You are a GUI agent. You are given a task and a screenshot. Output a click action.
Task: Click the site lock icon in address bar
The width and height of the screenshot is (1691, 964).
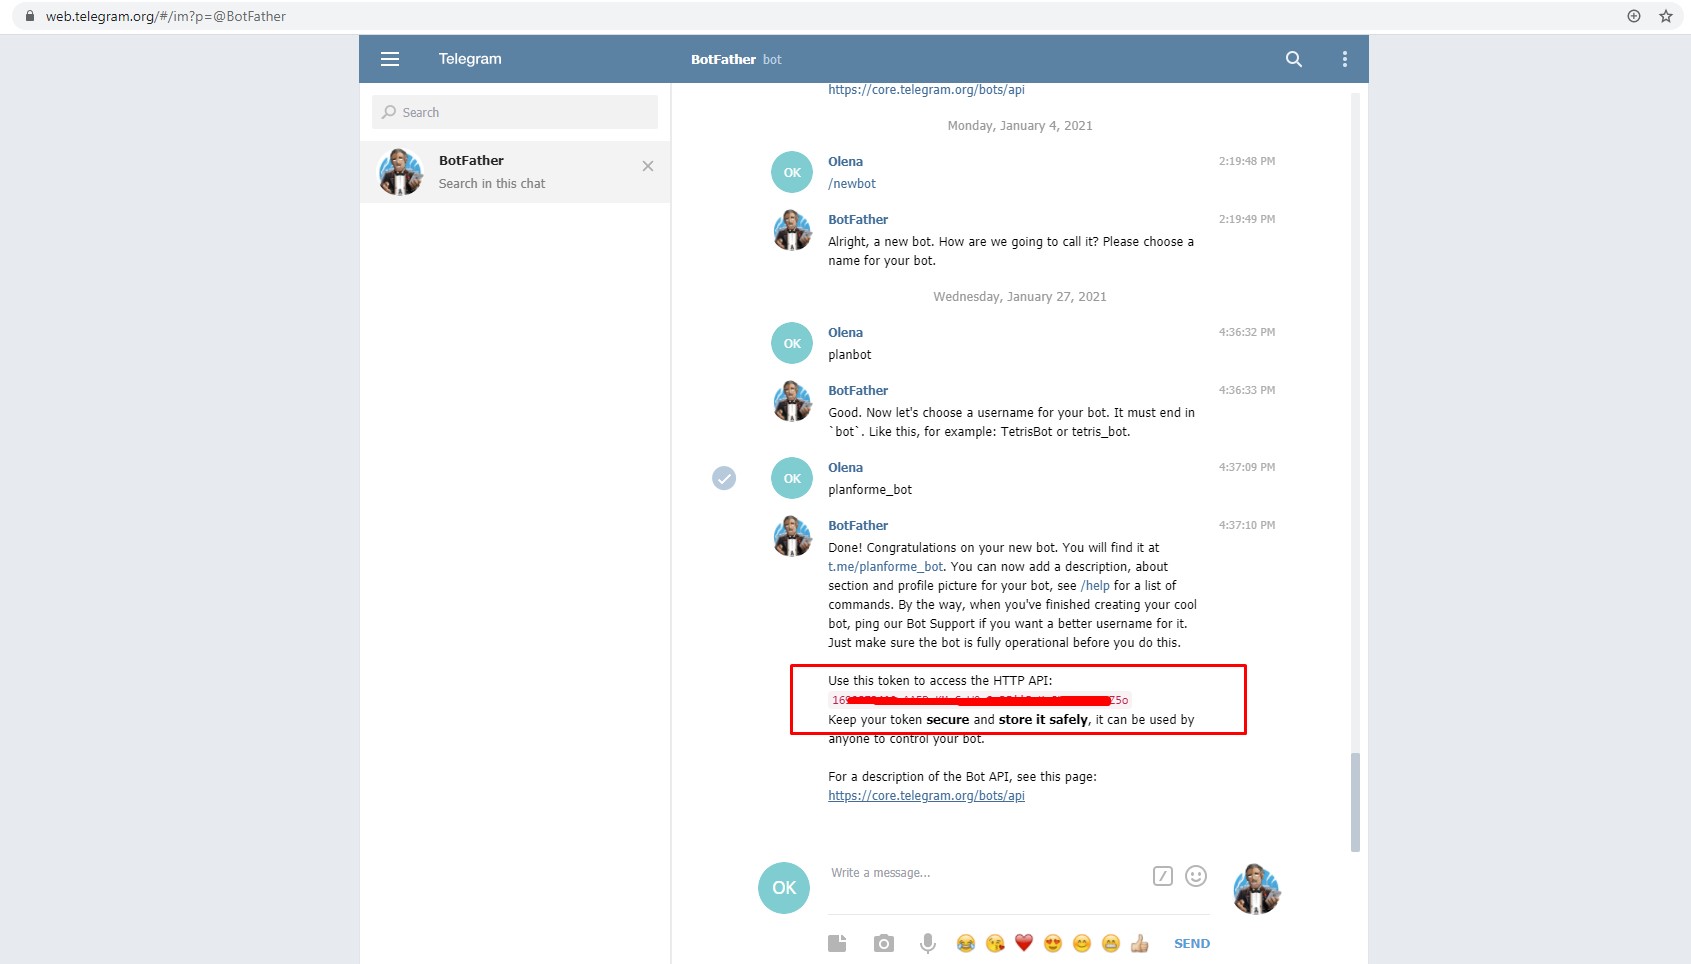(x=30, y=16)
